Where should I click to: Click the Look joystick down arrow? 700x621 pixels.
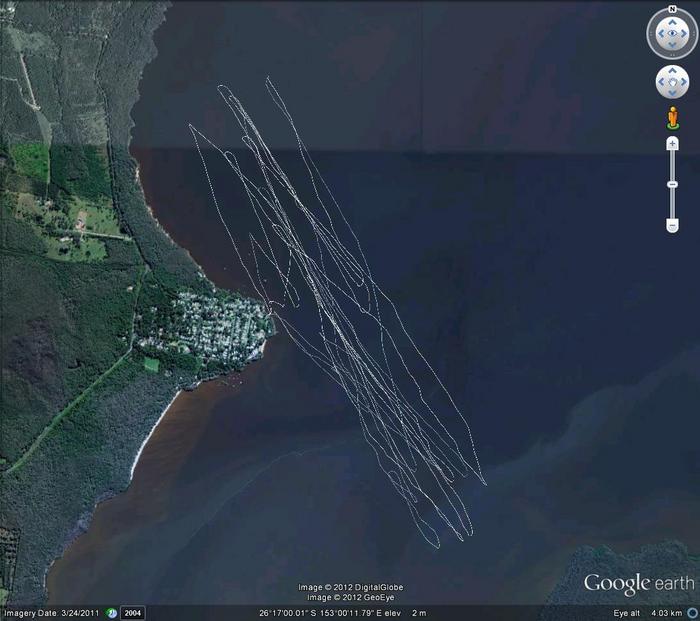(x=671, y=46)
